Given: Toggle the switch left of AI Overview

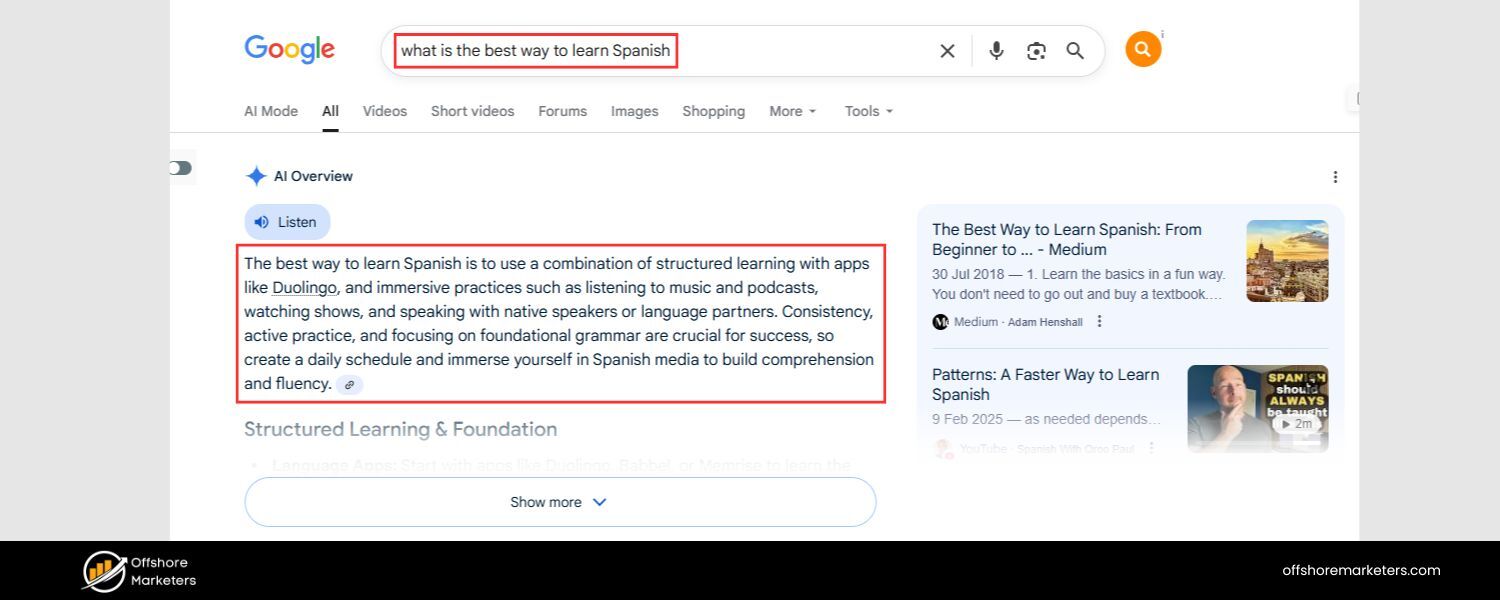Looking at the screenshot, I should [x=180, y=168].
